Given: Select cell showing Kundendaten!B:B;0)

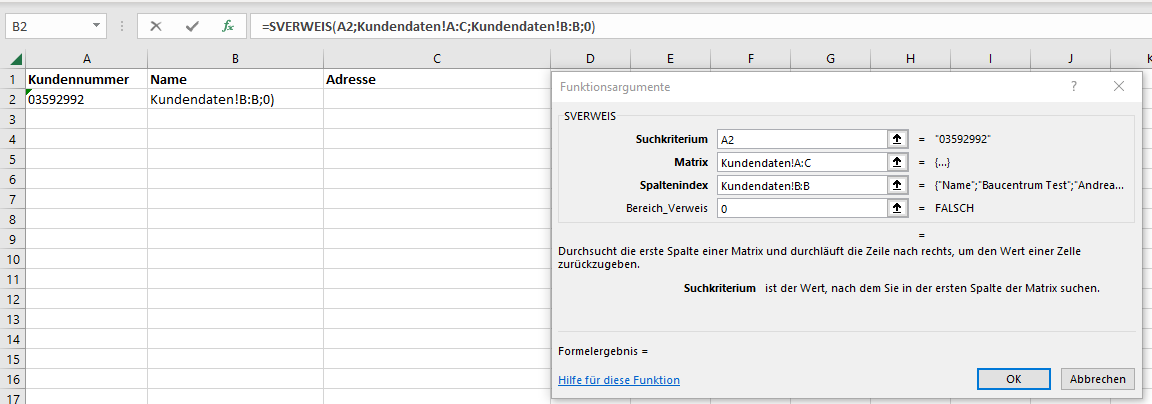Looking at the screenshot, I should (x=235, y=99).
